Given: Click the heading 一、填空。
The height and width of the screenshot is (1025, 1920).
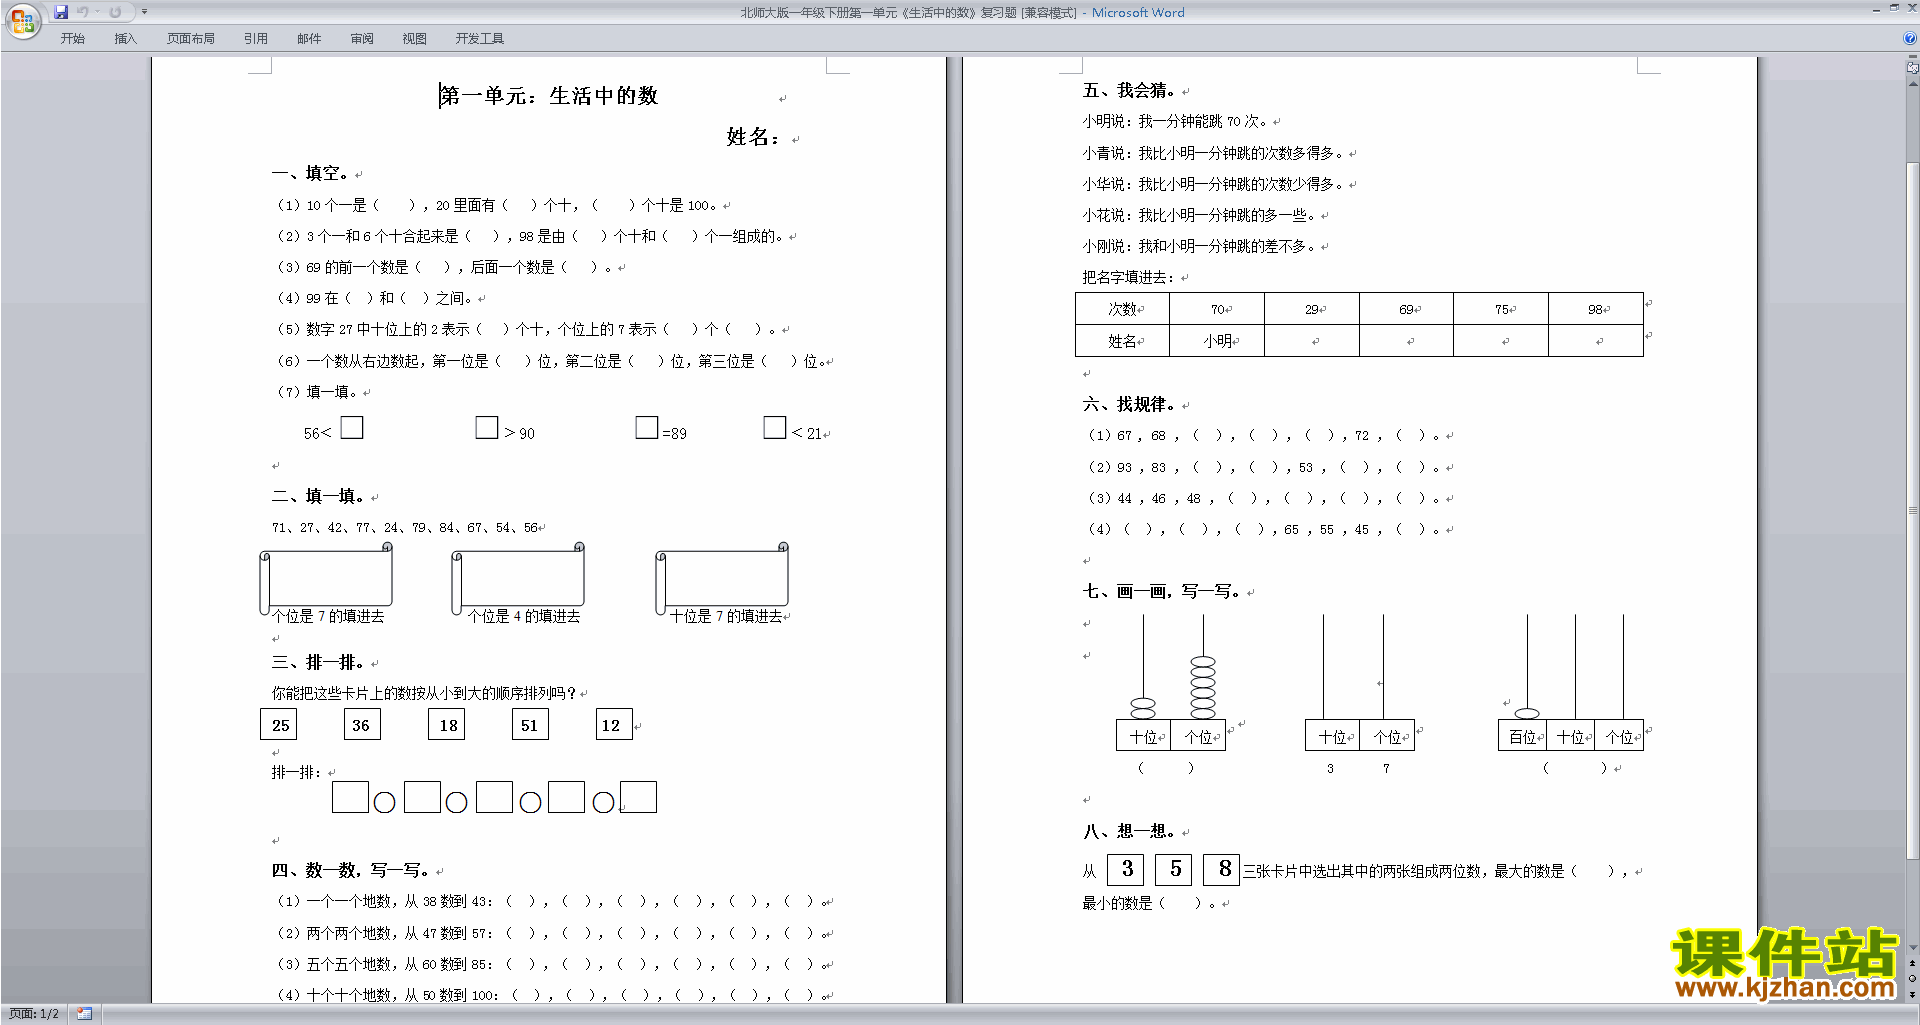Looking at the screenshot, I should 310,173.
